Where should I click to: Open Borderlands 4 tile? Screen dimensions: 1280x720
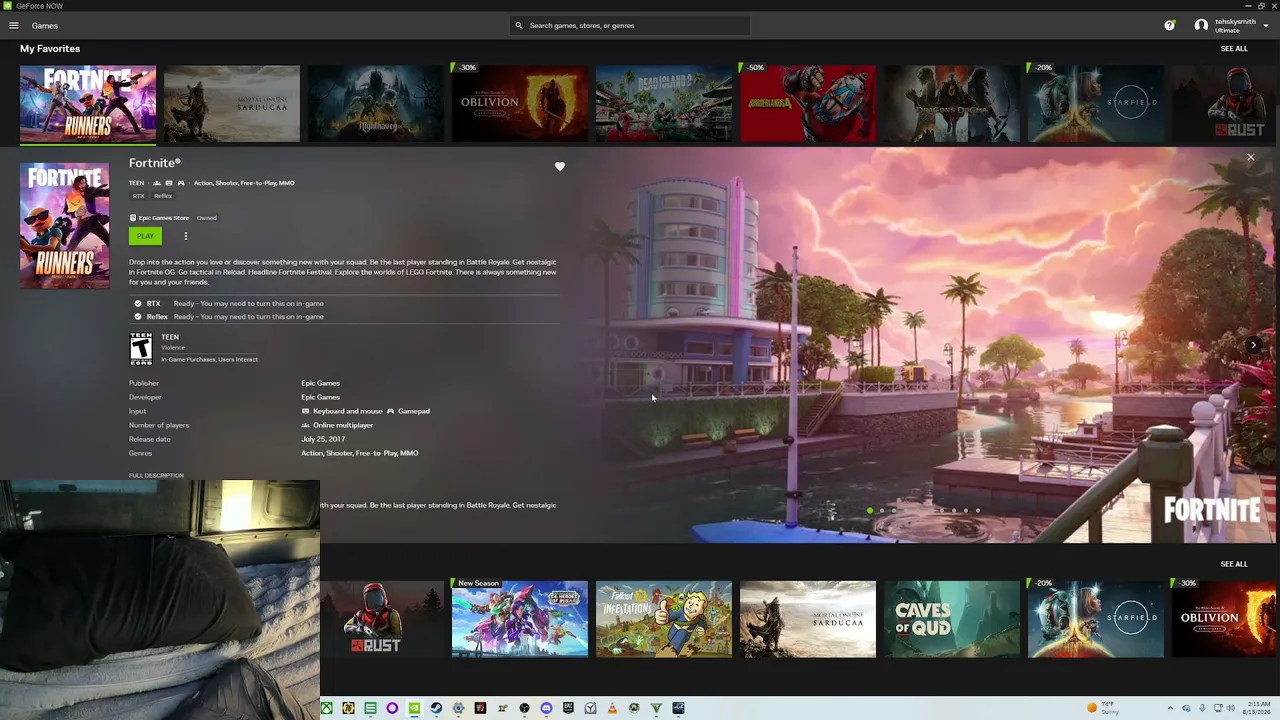[808, 104]
